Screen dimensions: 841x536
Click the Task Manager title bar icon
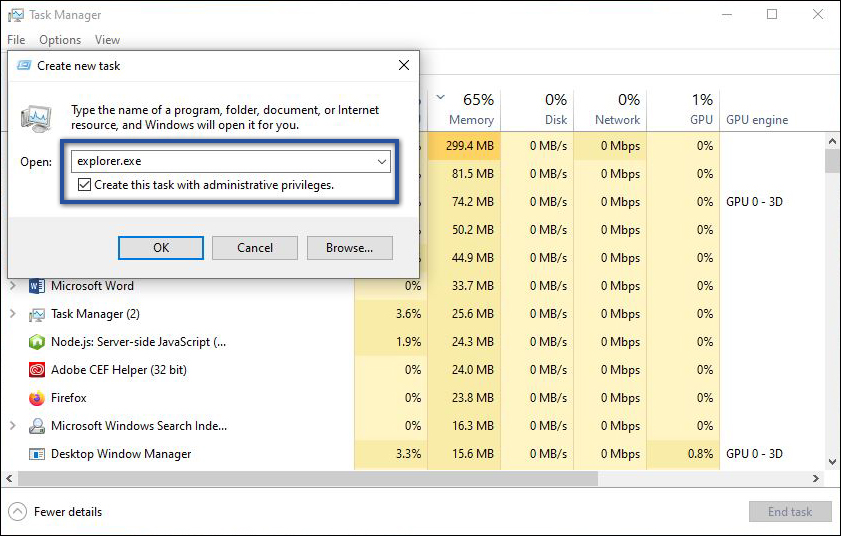point(16,14)
